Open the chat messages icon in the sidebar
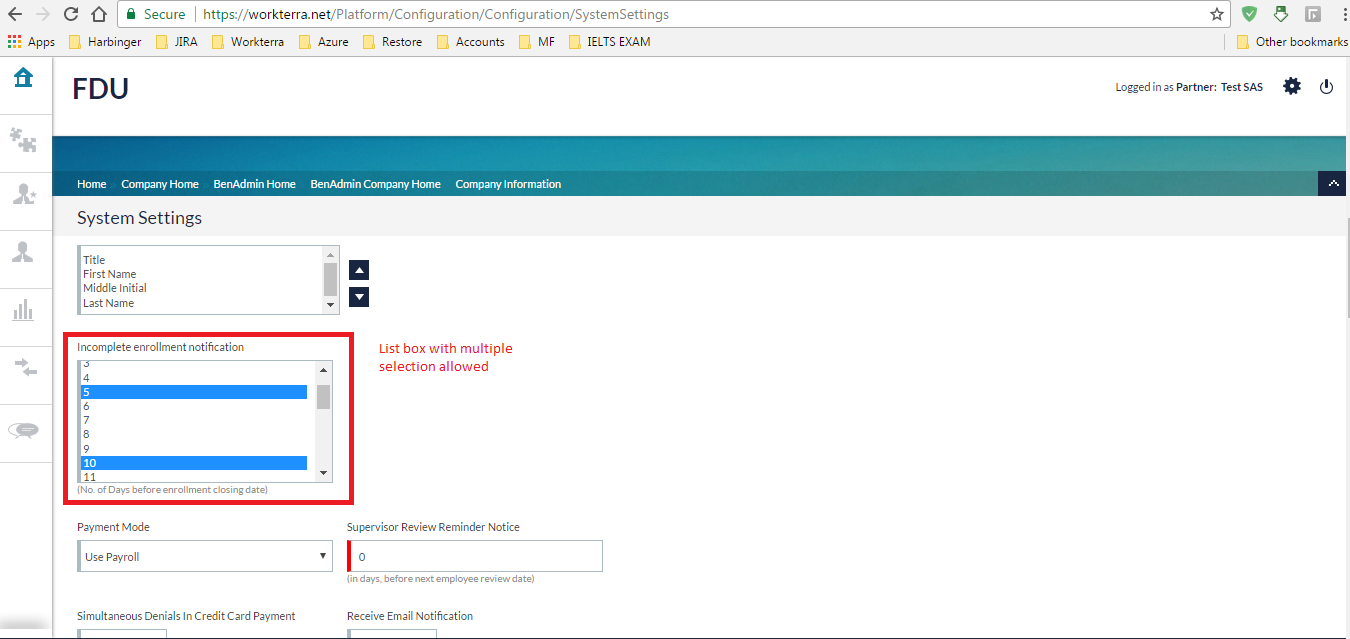 [24, 430]
